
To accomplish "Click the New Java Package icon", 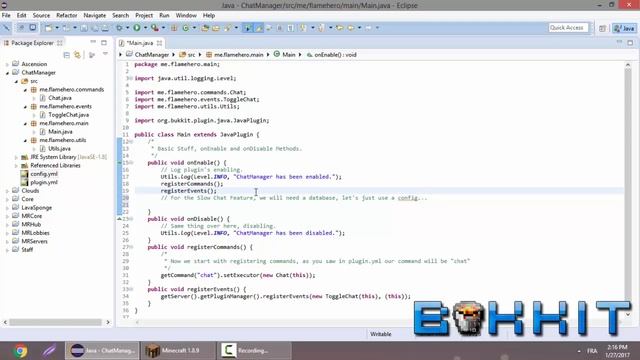I will click(x=174, y=28).
